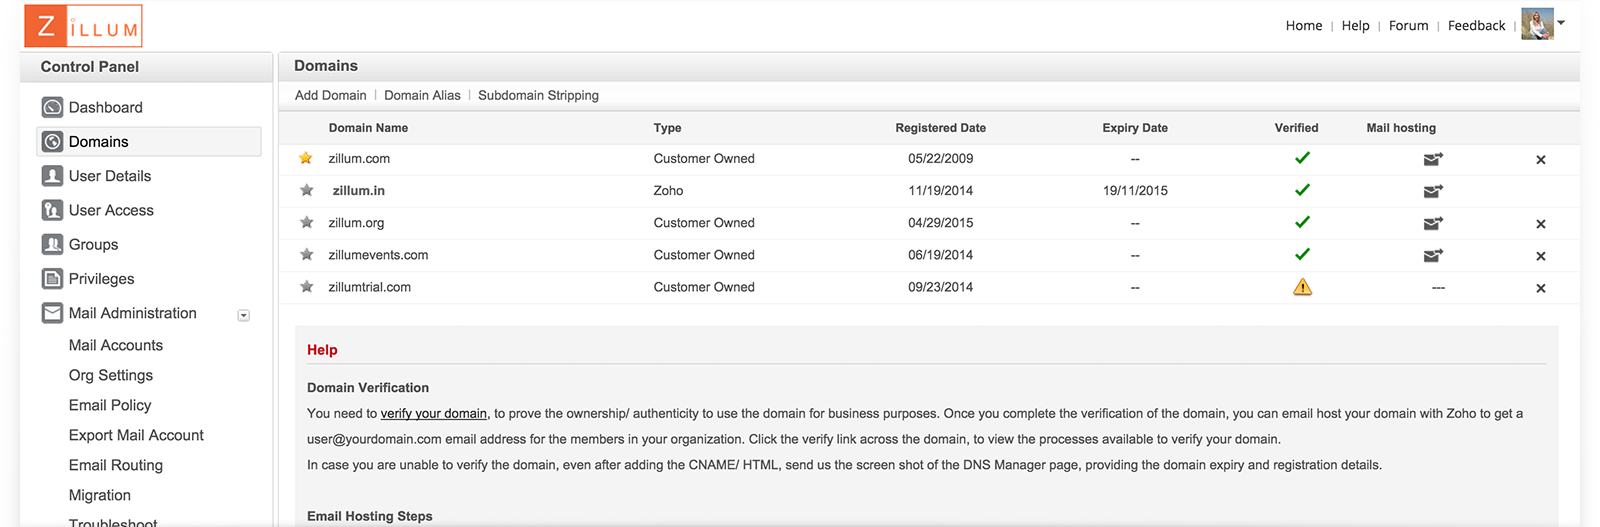This screenshot has height=527, width=1600.
Task: Open User Access in Control Panel
Action: [x=111, y=210]
